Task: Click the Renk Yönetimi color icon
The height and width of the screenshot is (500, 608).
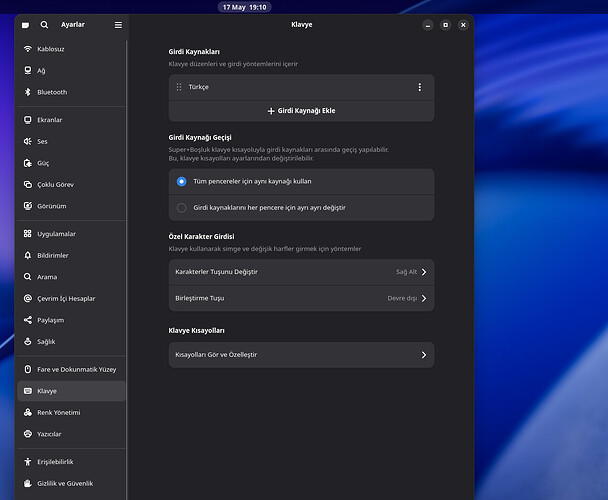Action: pyautogui.click(x=28, y=412)
